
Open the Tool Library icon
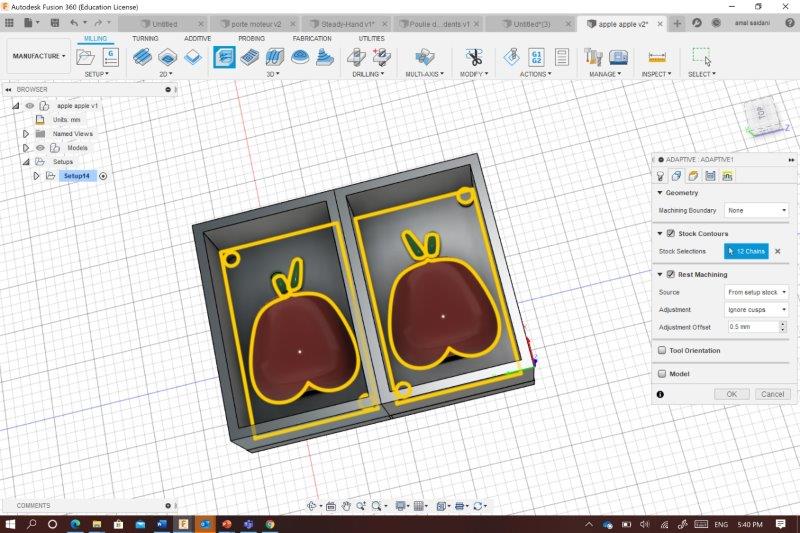593,57
